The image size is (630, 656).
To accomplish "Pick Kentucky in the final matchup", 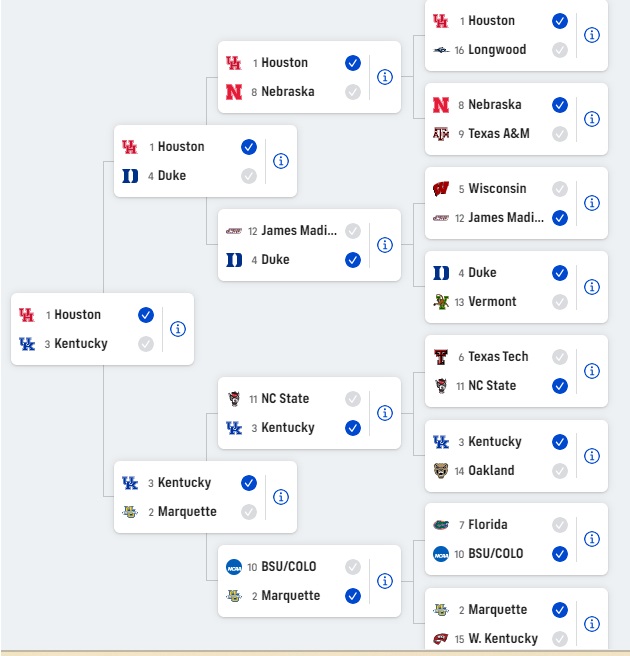I will coord(146,344).
